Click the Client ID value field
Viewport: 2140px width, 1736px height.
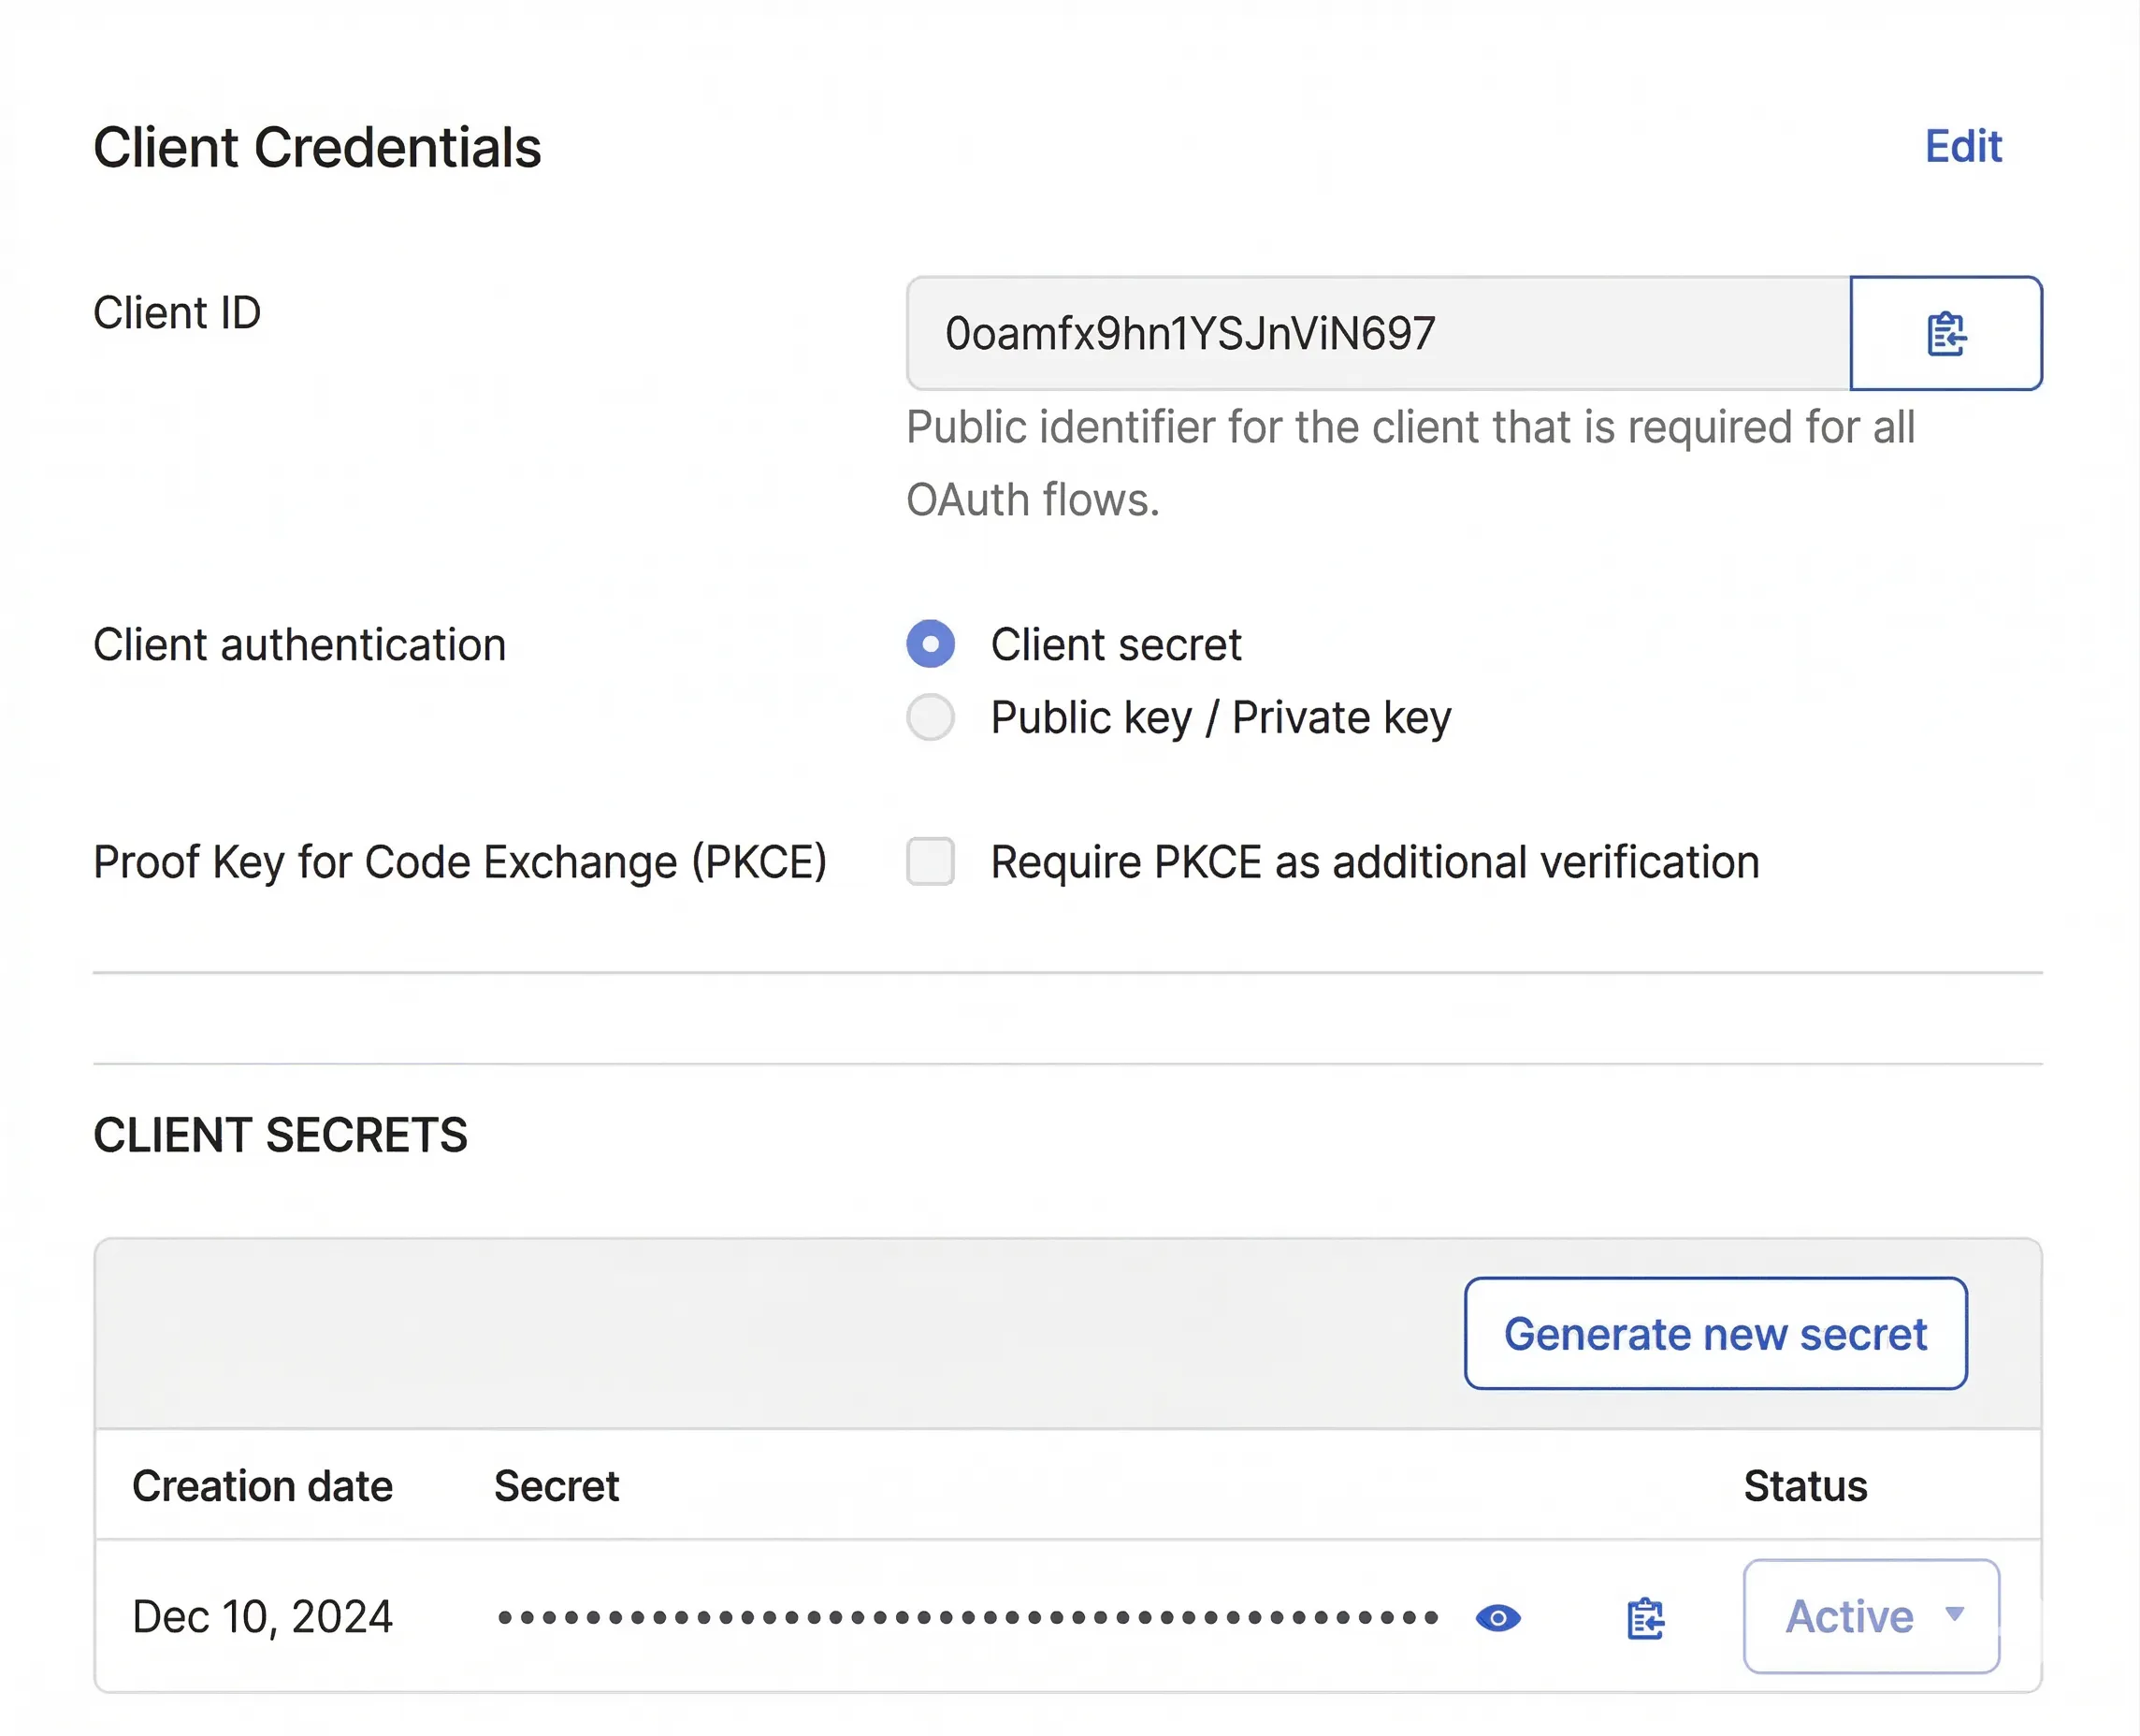pyautogui.click(x=1378, y=333)
